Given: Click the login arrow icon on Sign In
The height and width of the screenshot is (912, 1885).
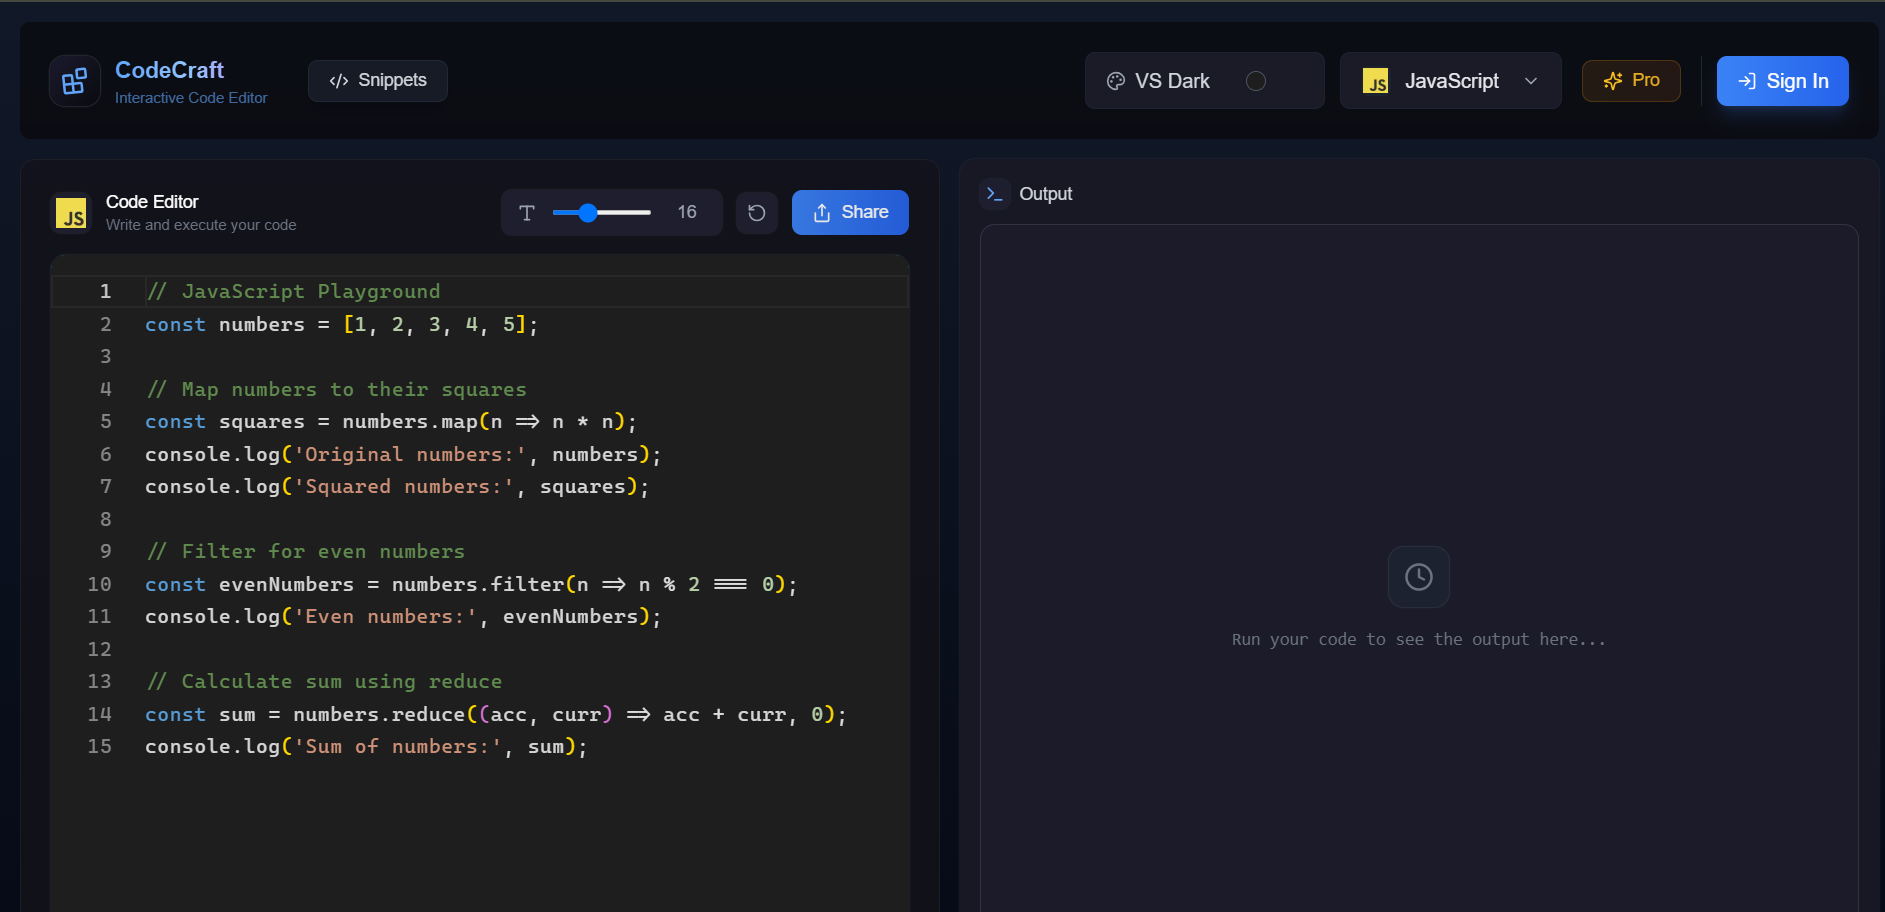Looking at the screenshot, I should coord(1747,81).
